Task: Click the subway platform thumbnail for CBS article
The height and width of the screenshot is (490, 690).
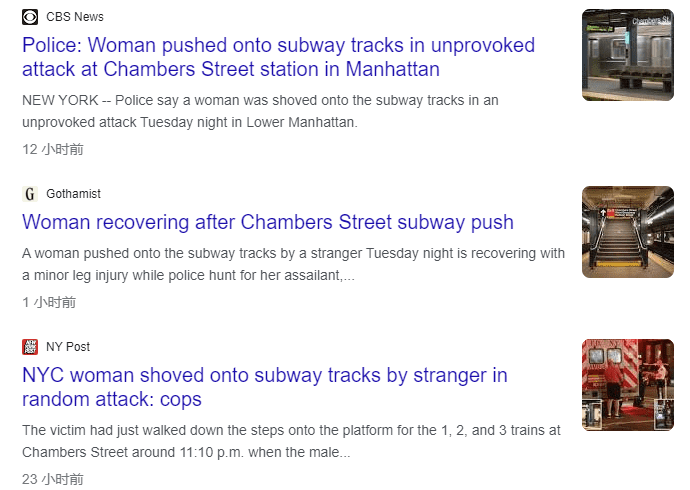Action: click(628, 55)
